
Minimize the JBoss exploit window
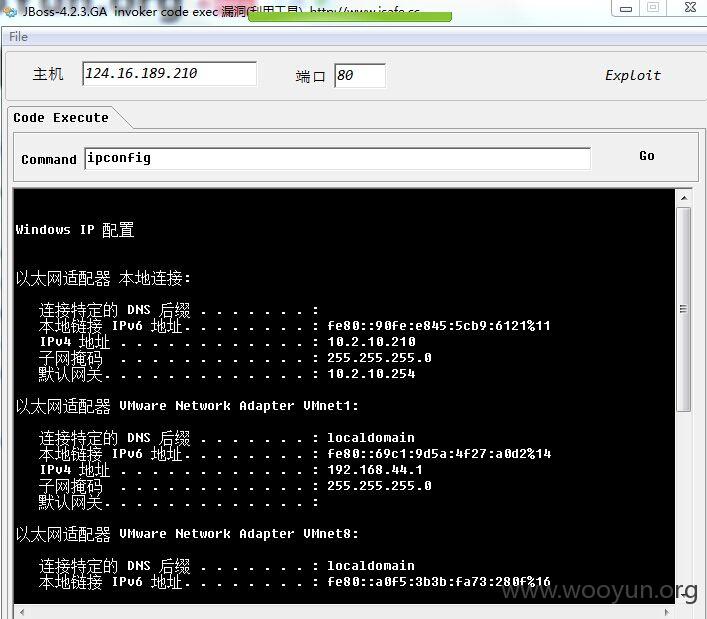point(626,8)
